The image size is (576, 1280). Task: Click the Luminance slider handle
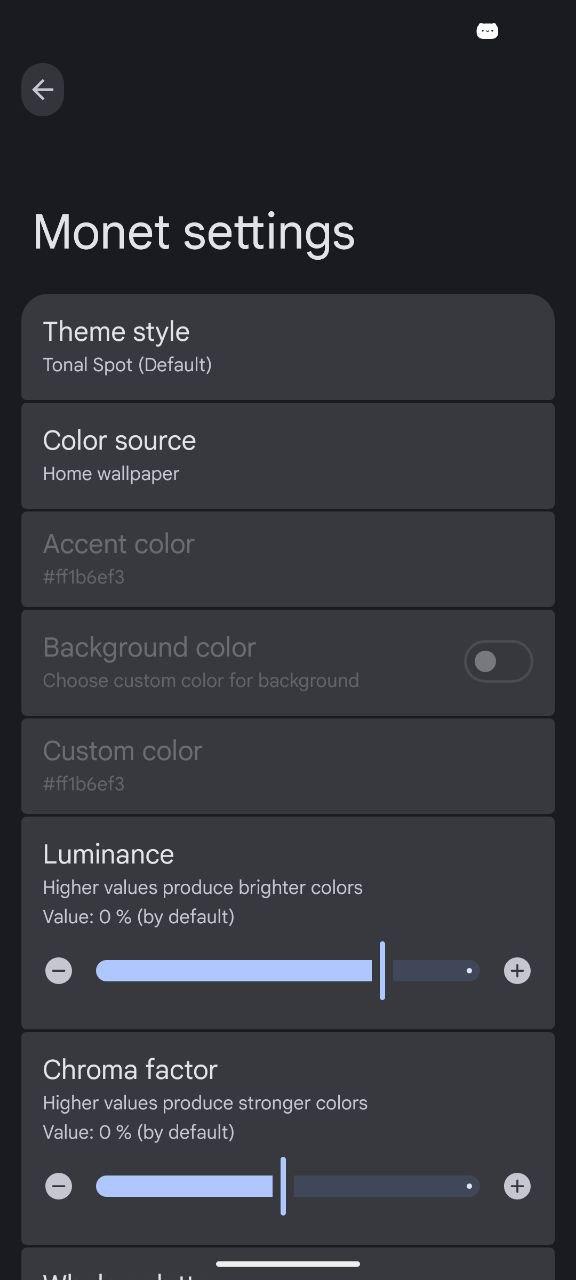(382, 970)
